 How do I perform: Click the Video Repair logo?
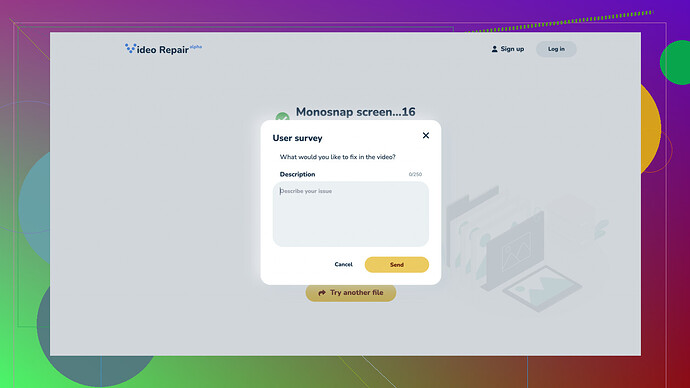pos(163,49)
